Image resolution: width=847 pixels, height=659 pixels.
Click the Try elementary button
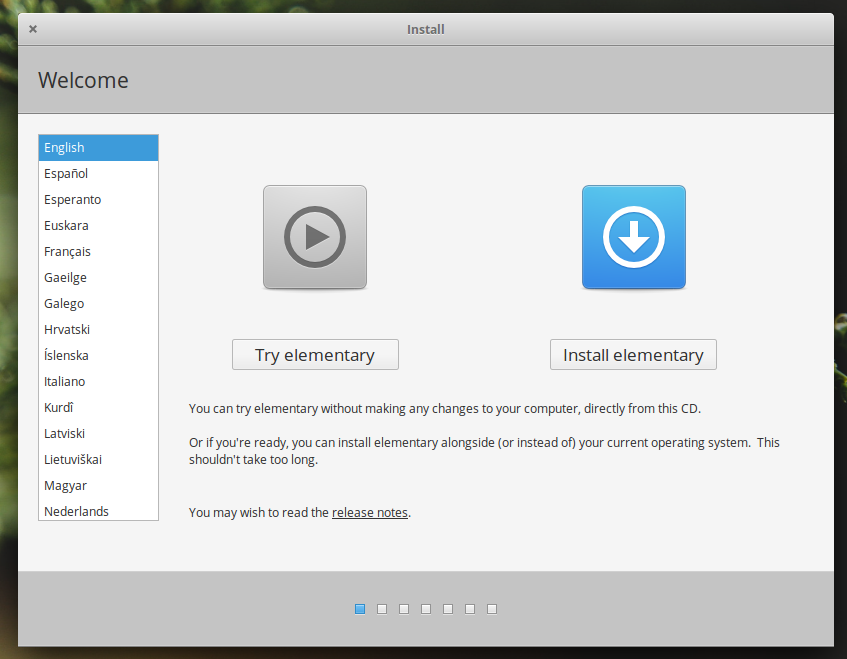[x=315, y=355]
